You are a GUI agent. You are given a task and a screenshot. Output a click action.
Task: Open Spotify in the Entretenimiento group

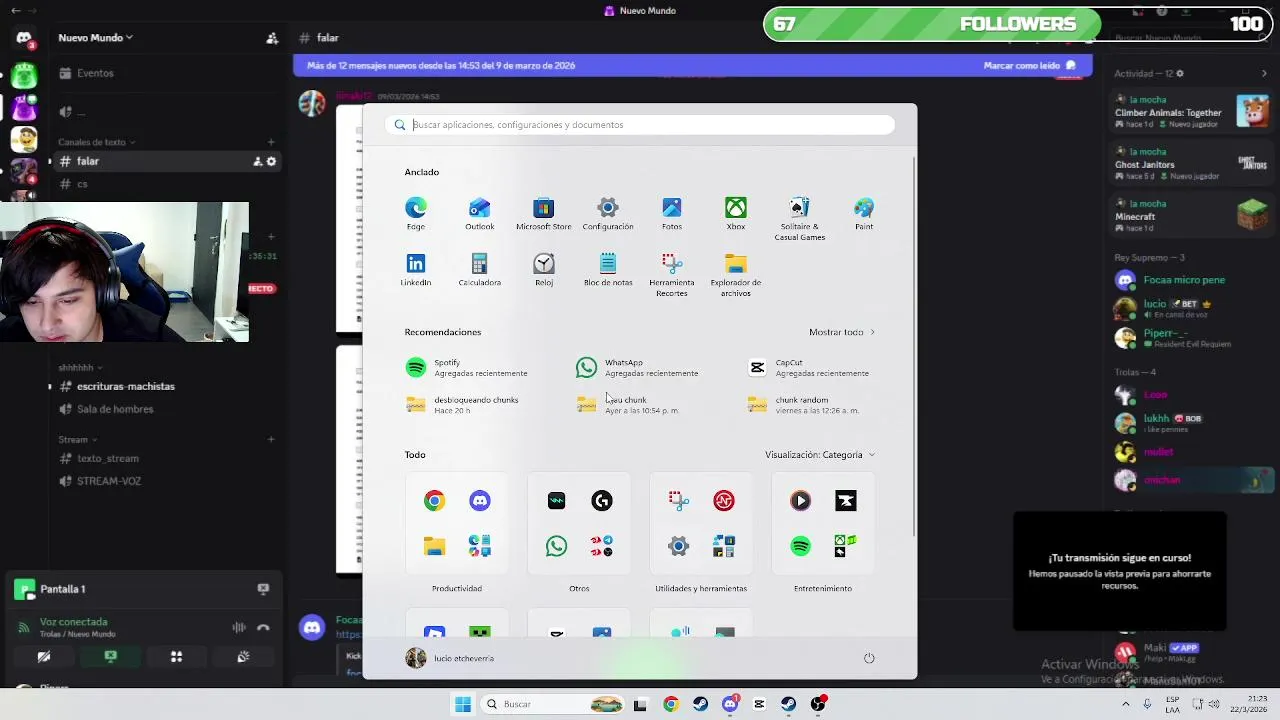[800, 546]
